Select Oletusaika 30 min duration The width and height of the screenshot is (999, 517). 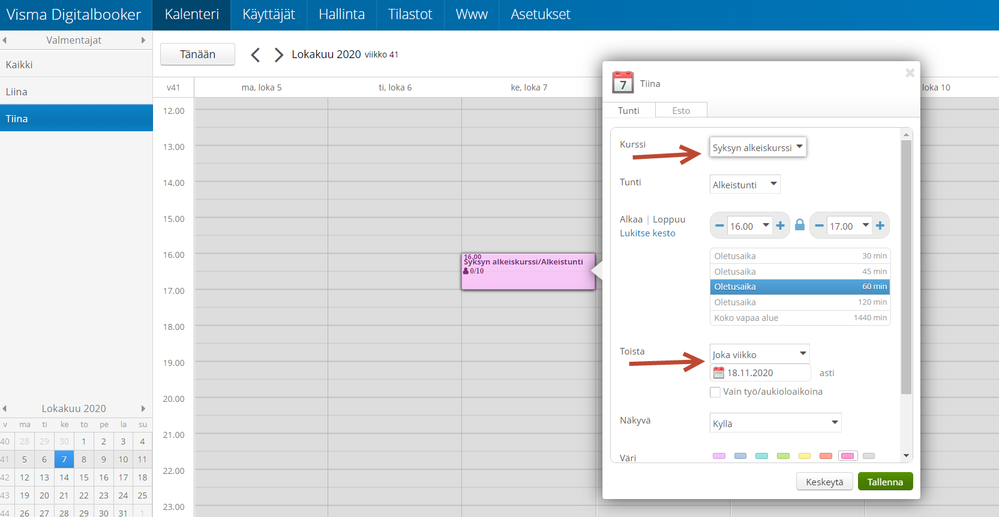click(x=800, y=256)
